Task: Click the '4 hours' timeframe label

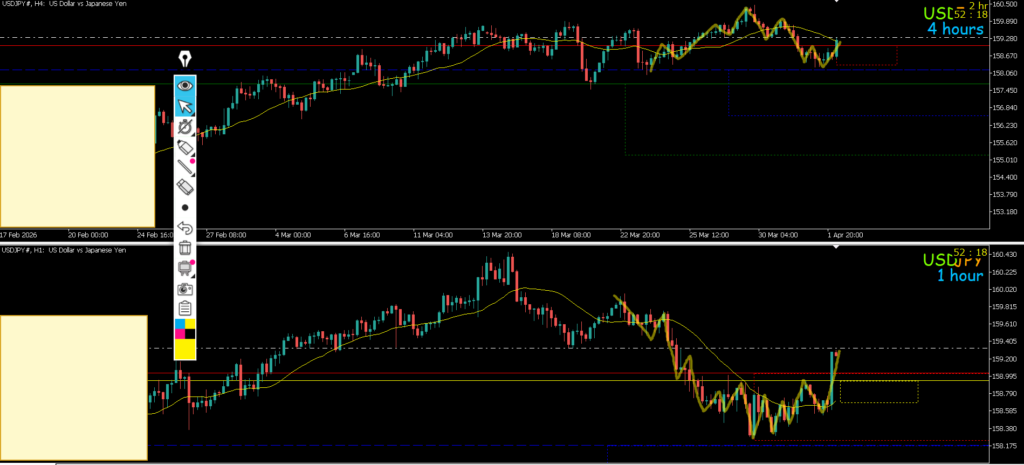Action: [955, 29]
